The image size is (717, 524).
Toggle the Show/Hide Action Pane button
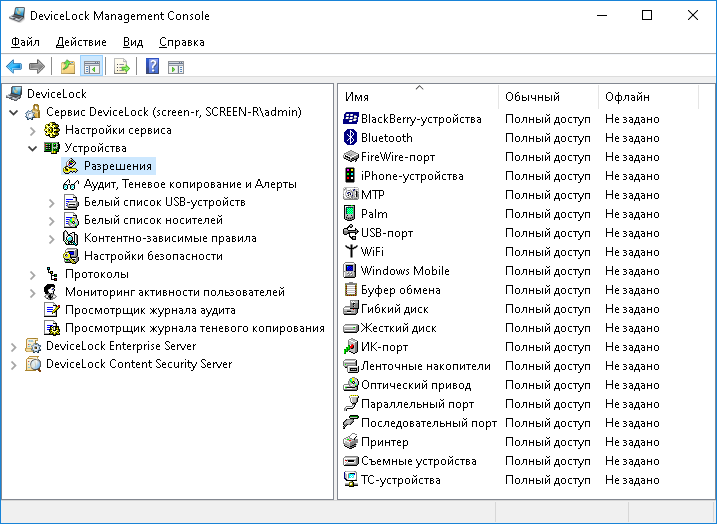pos(176,67)
